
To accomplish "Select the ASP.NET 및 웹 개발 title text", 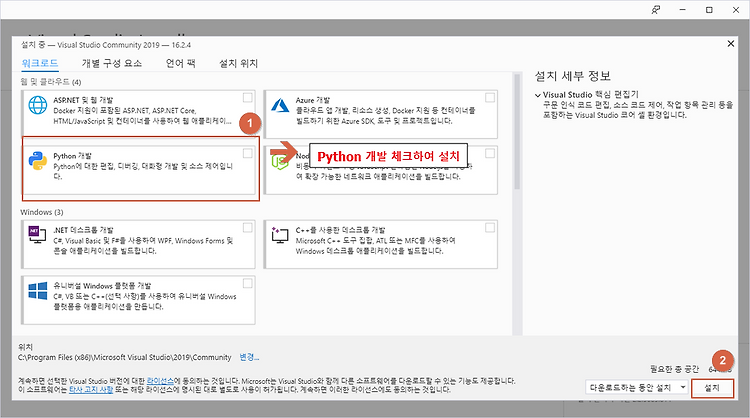I will (83, 100).
